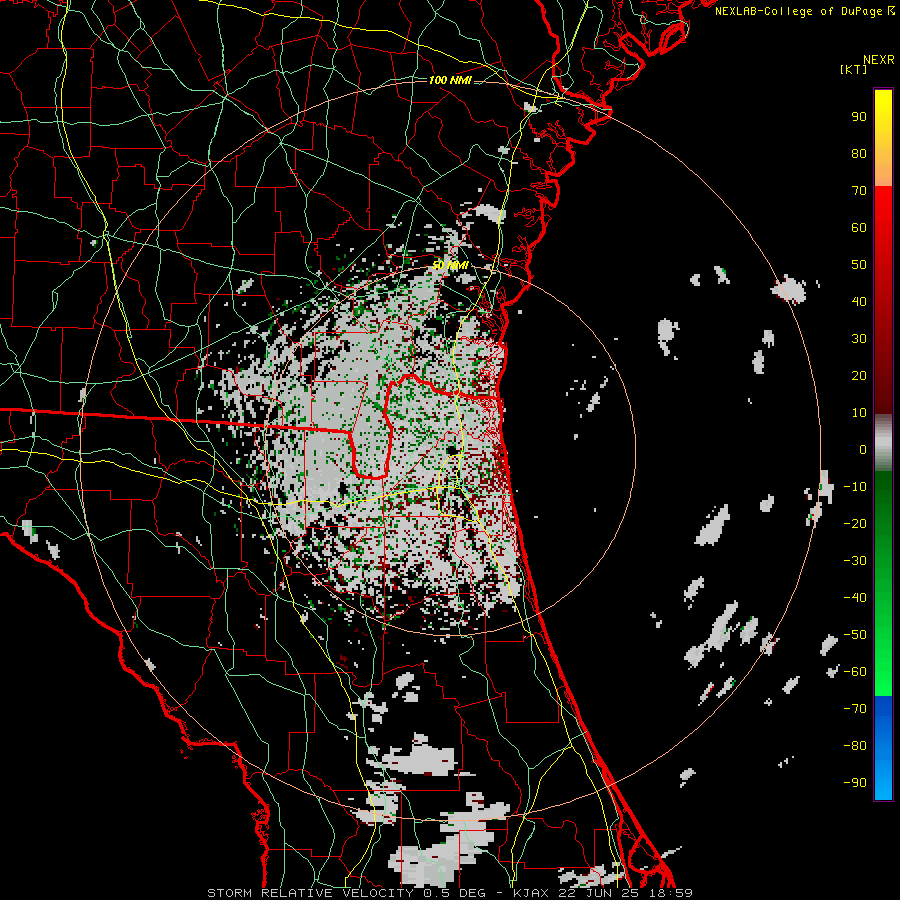Screen dimensions: 900x900
Task: Select the -10 value on velocity scale
Action: (855, 487)
